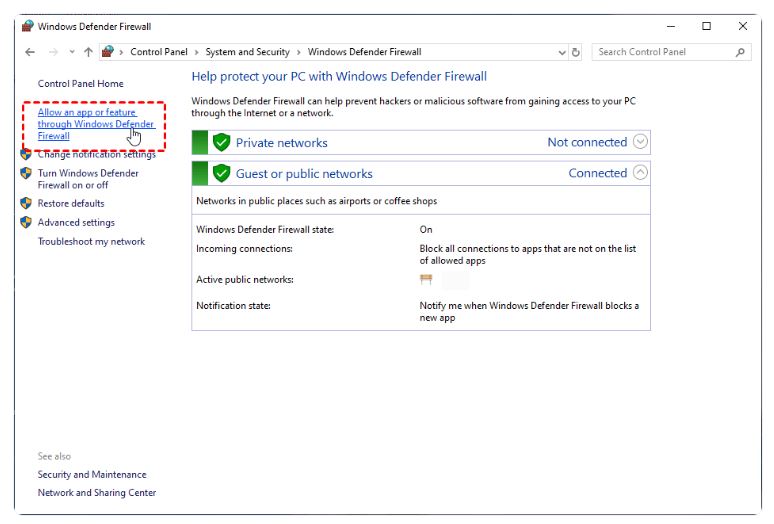Turn Windows Defender Firewall on or off

pyautogui.click(x=88, y=179)
